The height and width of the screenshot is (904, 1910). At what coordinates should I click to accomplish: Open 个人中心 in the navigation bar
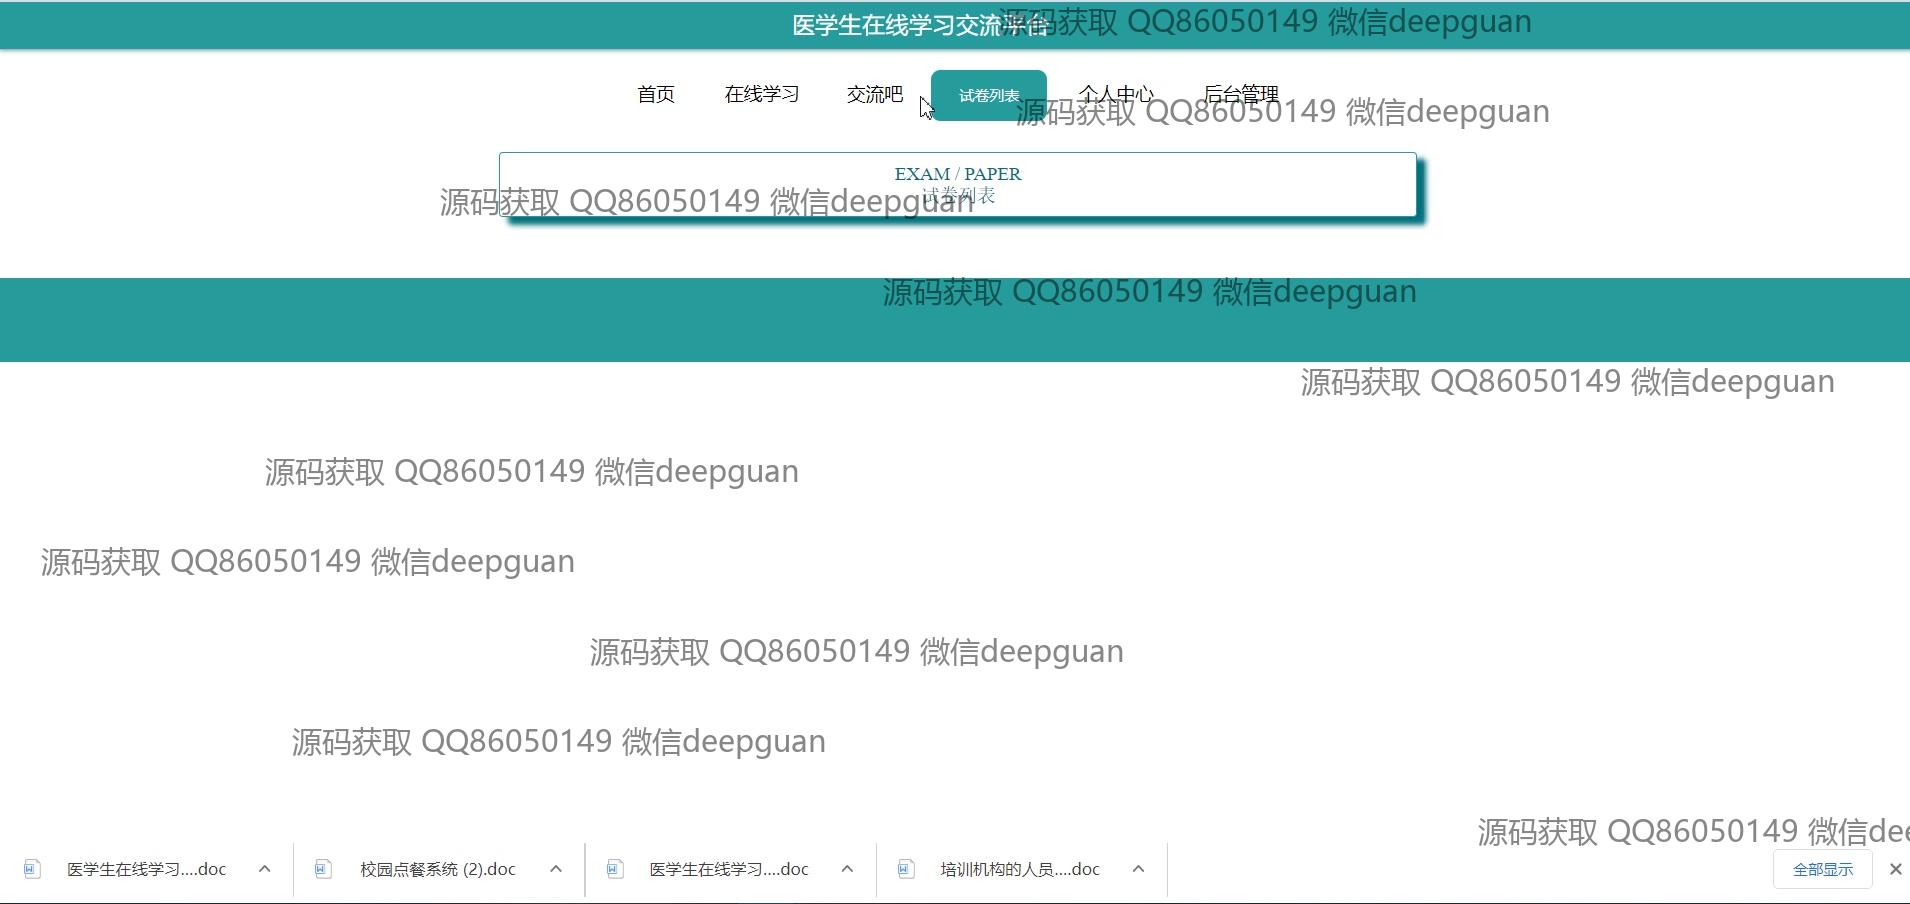[x=1116, y=94]
